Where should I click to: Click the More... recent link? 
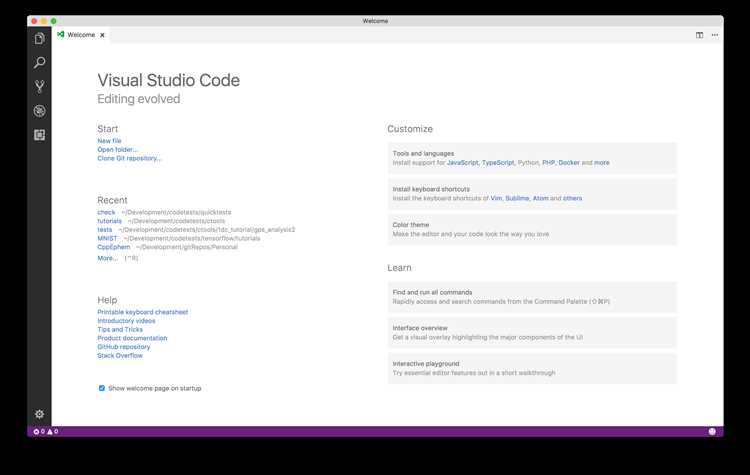point(108,258)
